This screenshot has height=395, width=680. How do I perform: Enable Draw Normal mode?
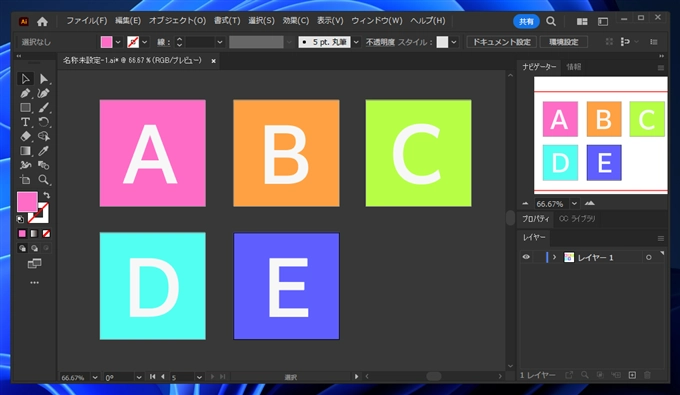[22, 248]
